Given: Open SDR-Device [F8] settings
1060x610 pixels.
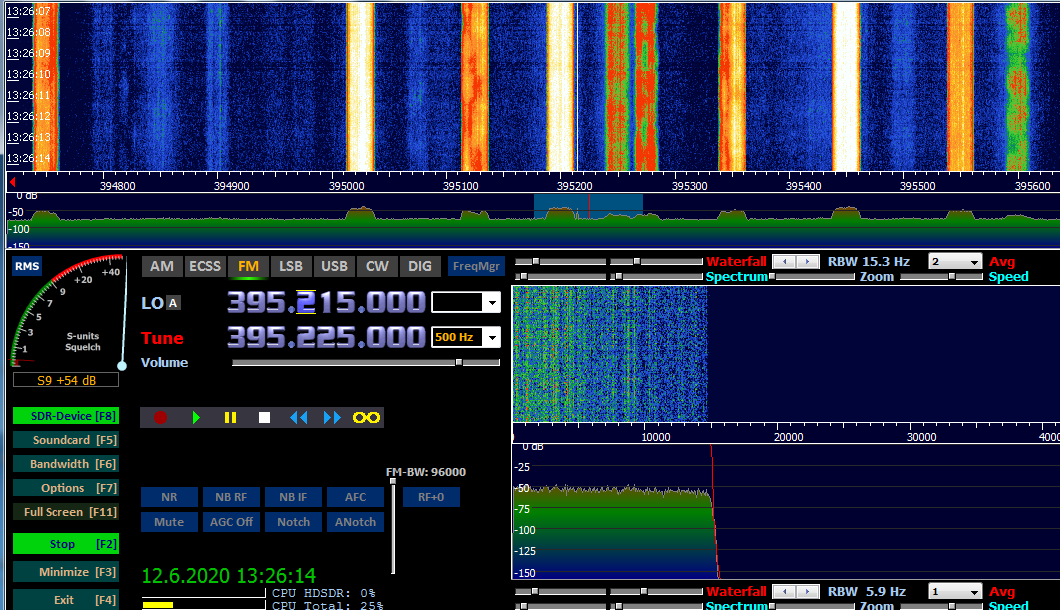Looking at the screenshot, I should pos(66,416).
